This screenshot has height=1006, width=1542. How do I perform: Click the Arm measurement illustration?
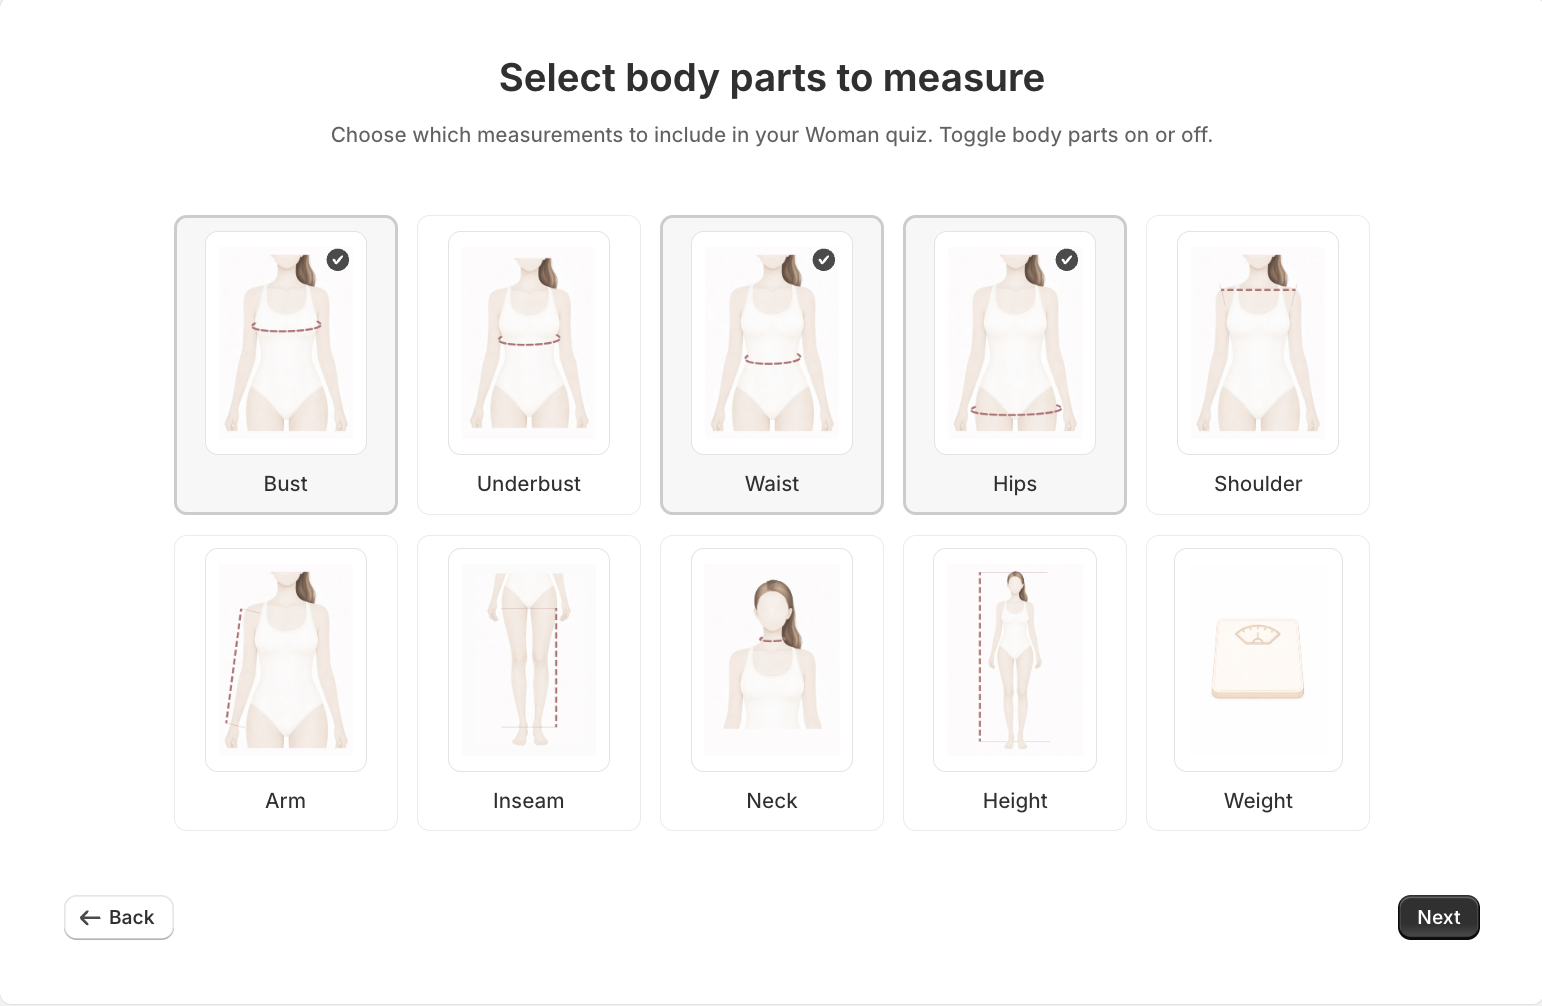[285, 660]
